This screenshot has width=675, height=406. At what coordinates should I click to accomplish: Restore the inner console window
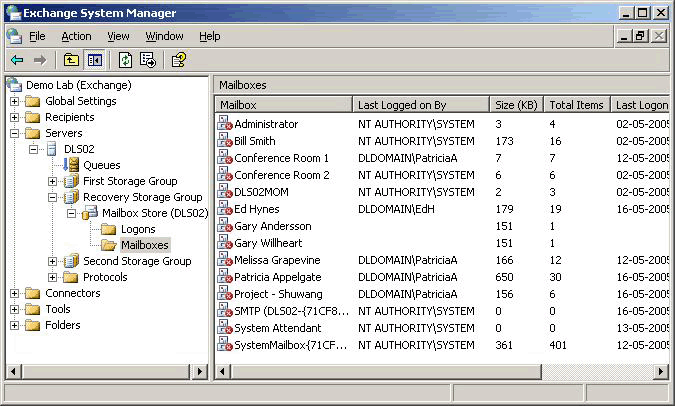(x=640, y=36)
